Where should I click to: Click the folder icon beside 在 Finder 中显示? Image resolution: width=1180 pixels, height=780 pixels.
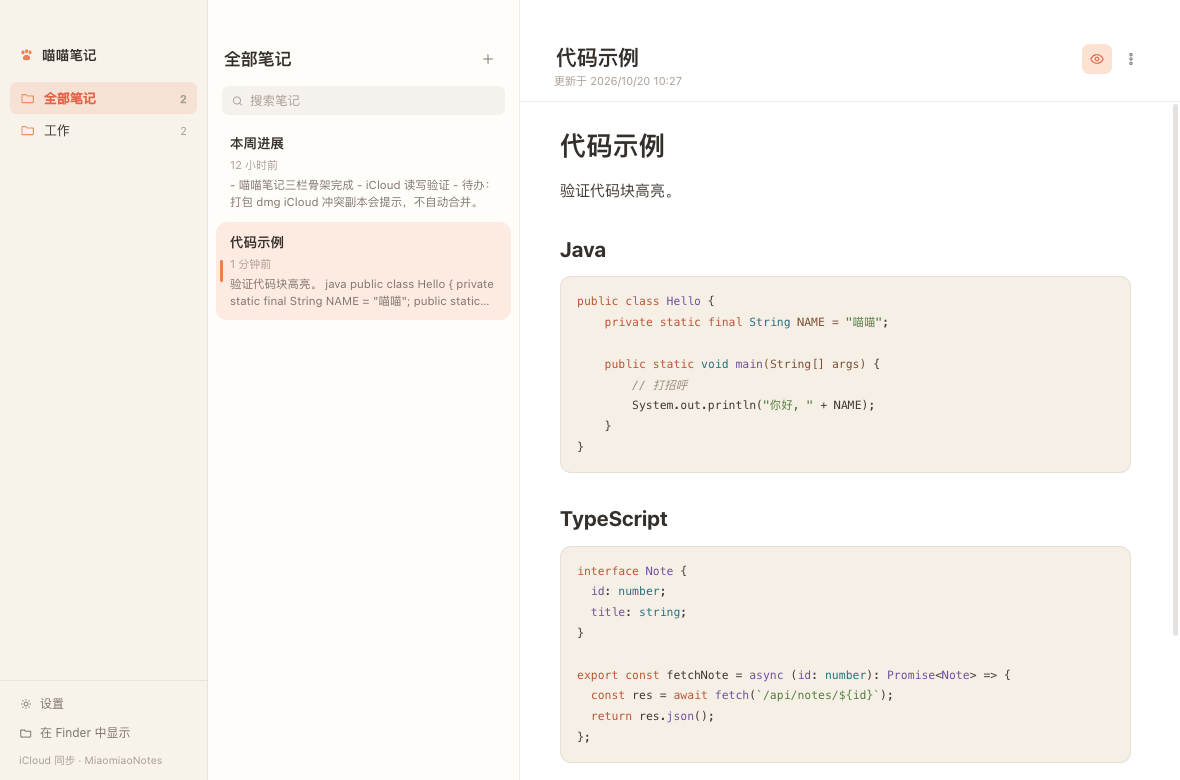tap(26, 733)
